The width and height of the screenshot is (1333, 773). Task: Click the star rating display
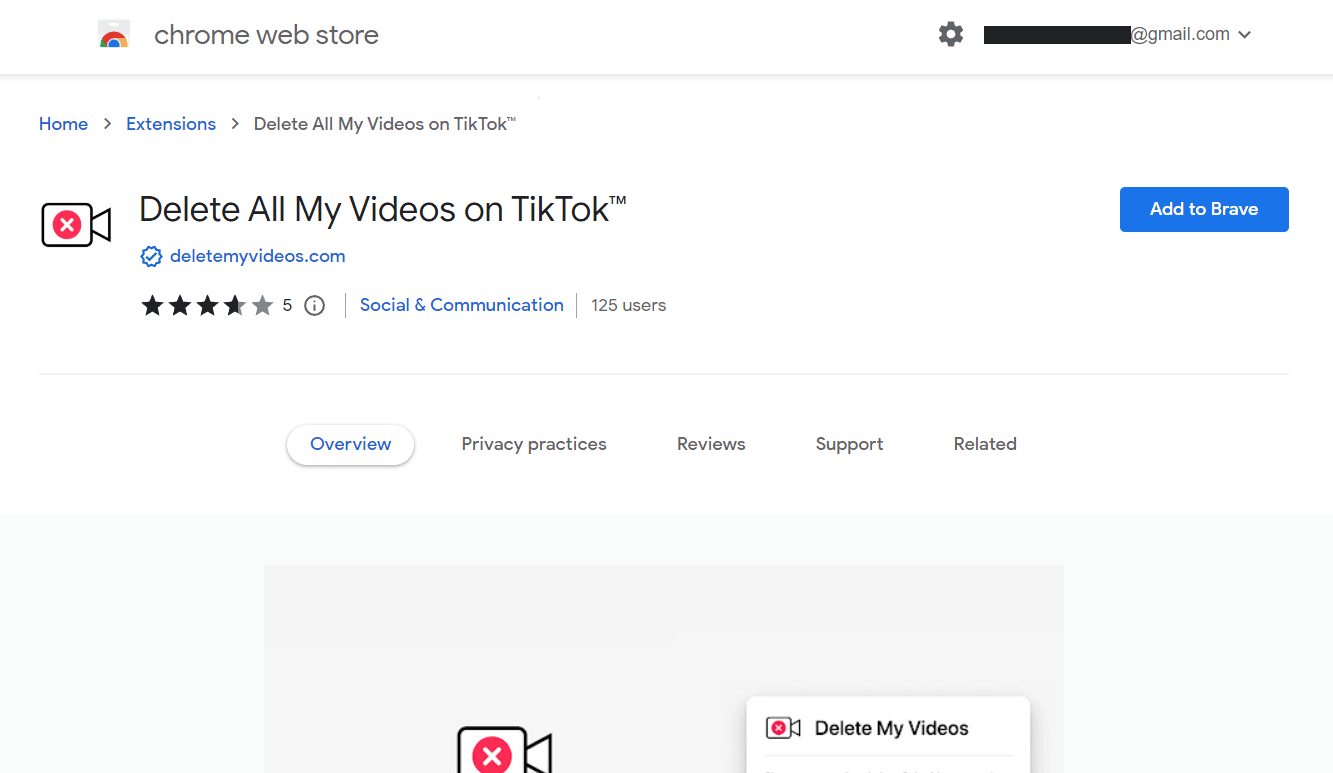pyautogui.click(x=207, y=305)
